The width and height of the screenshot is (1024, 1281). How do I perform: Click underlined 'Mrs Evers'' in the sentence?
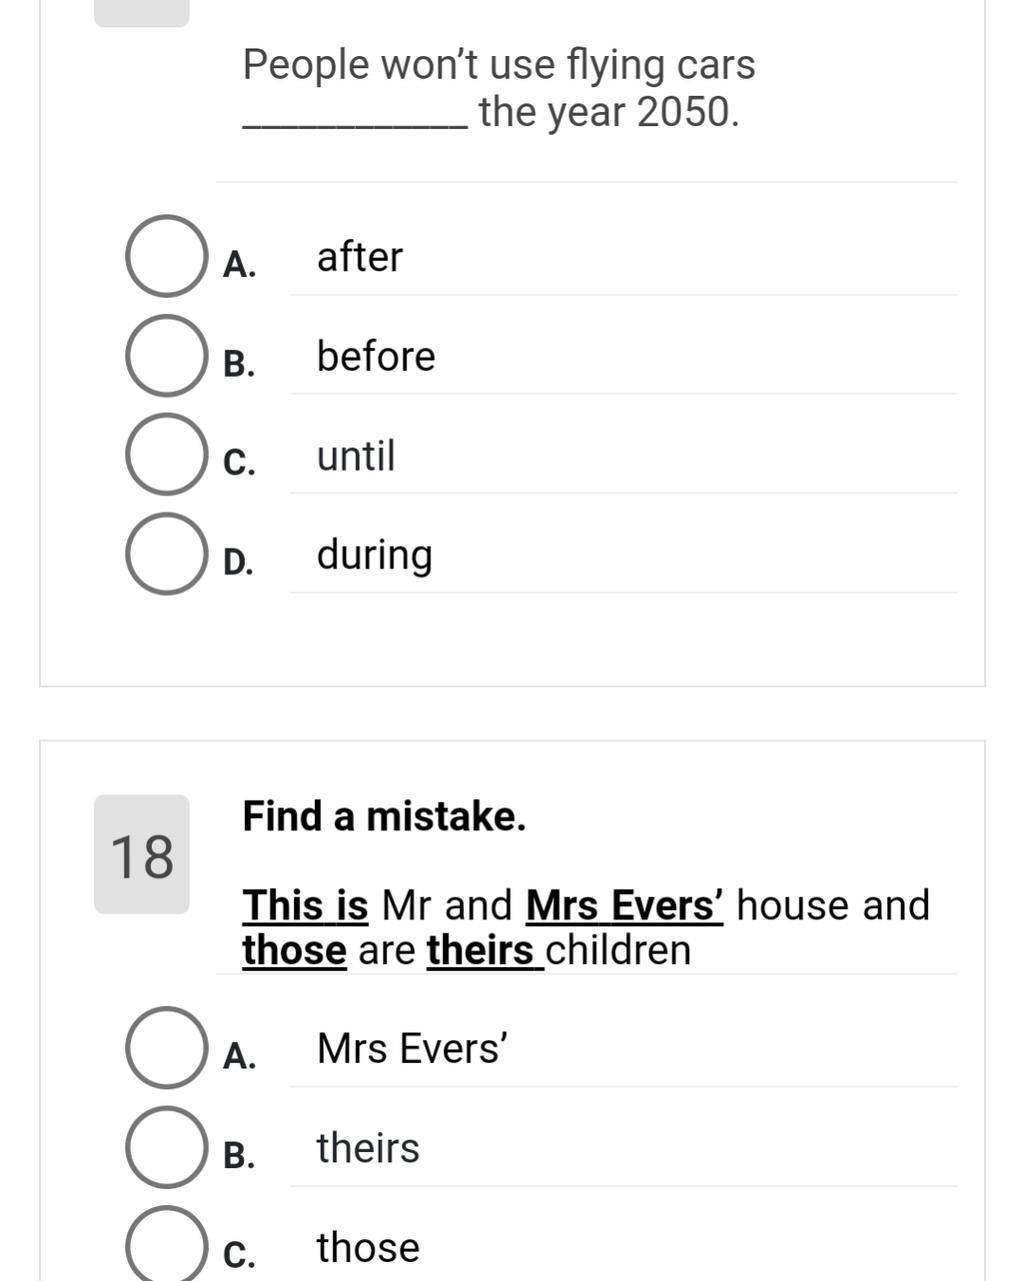click(624, 905)
